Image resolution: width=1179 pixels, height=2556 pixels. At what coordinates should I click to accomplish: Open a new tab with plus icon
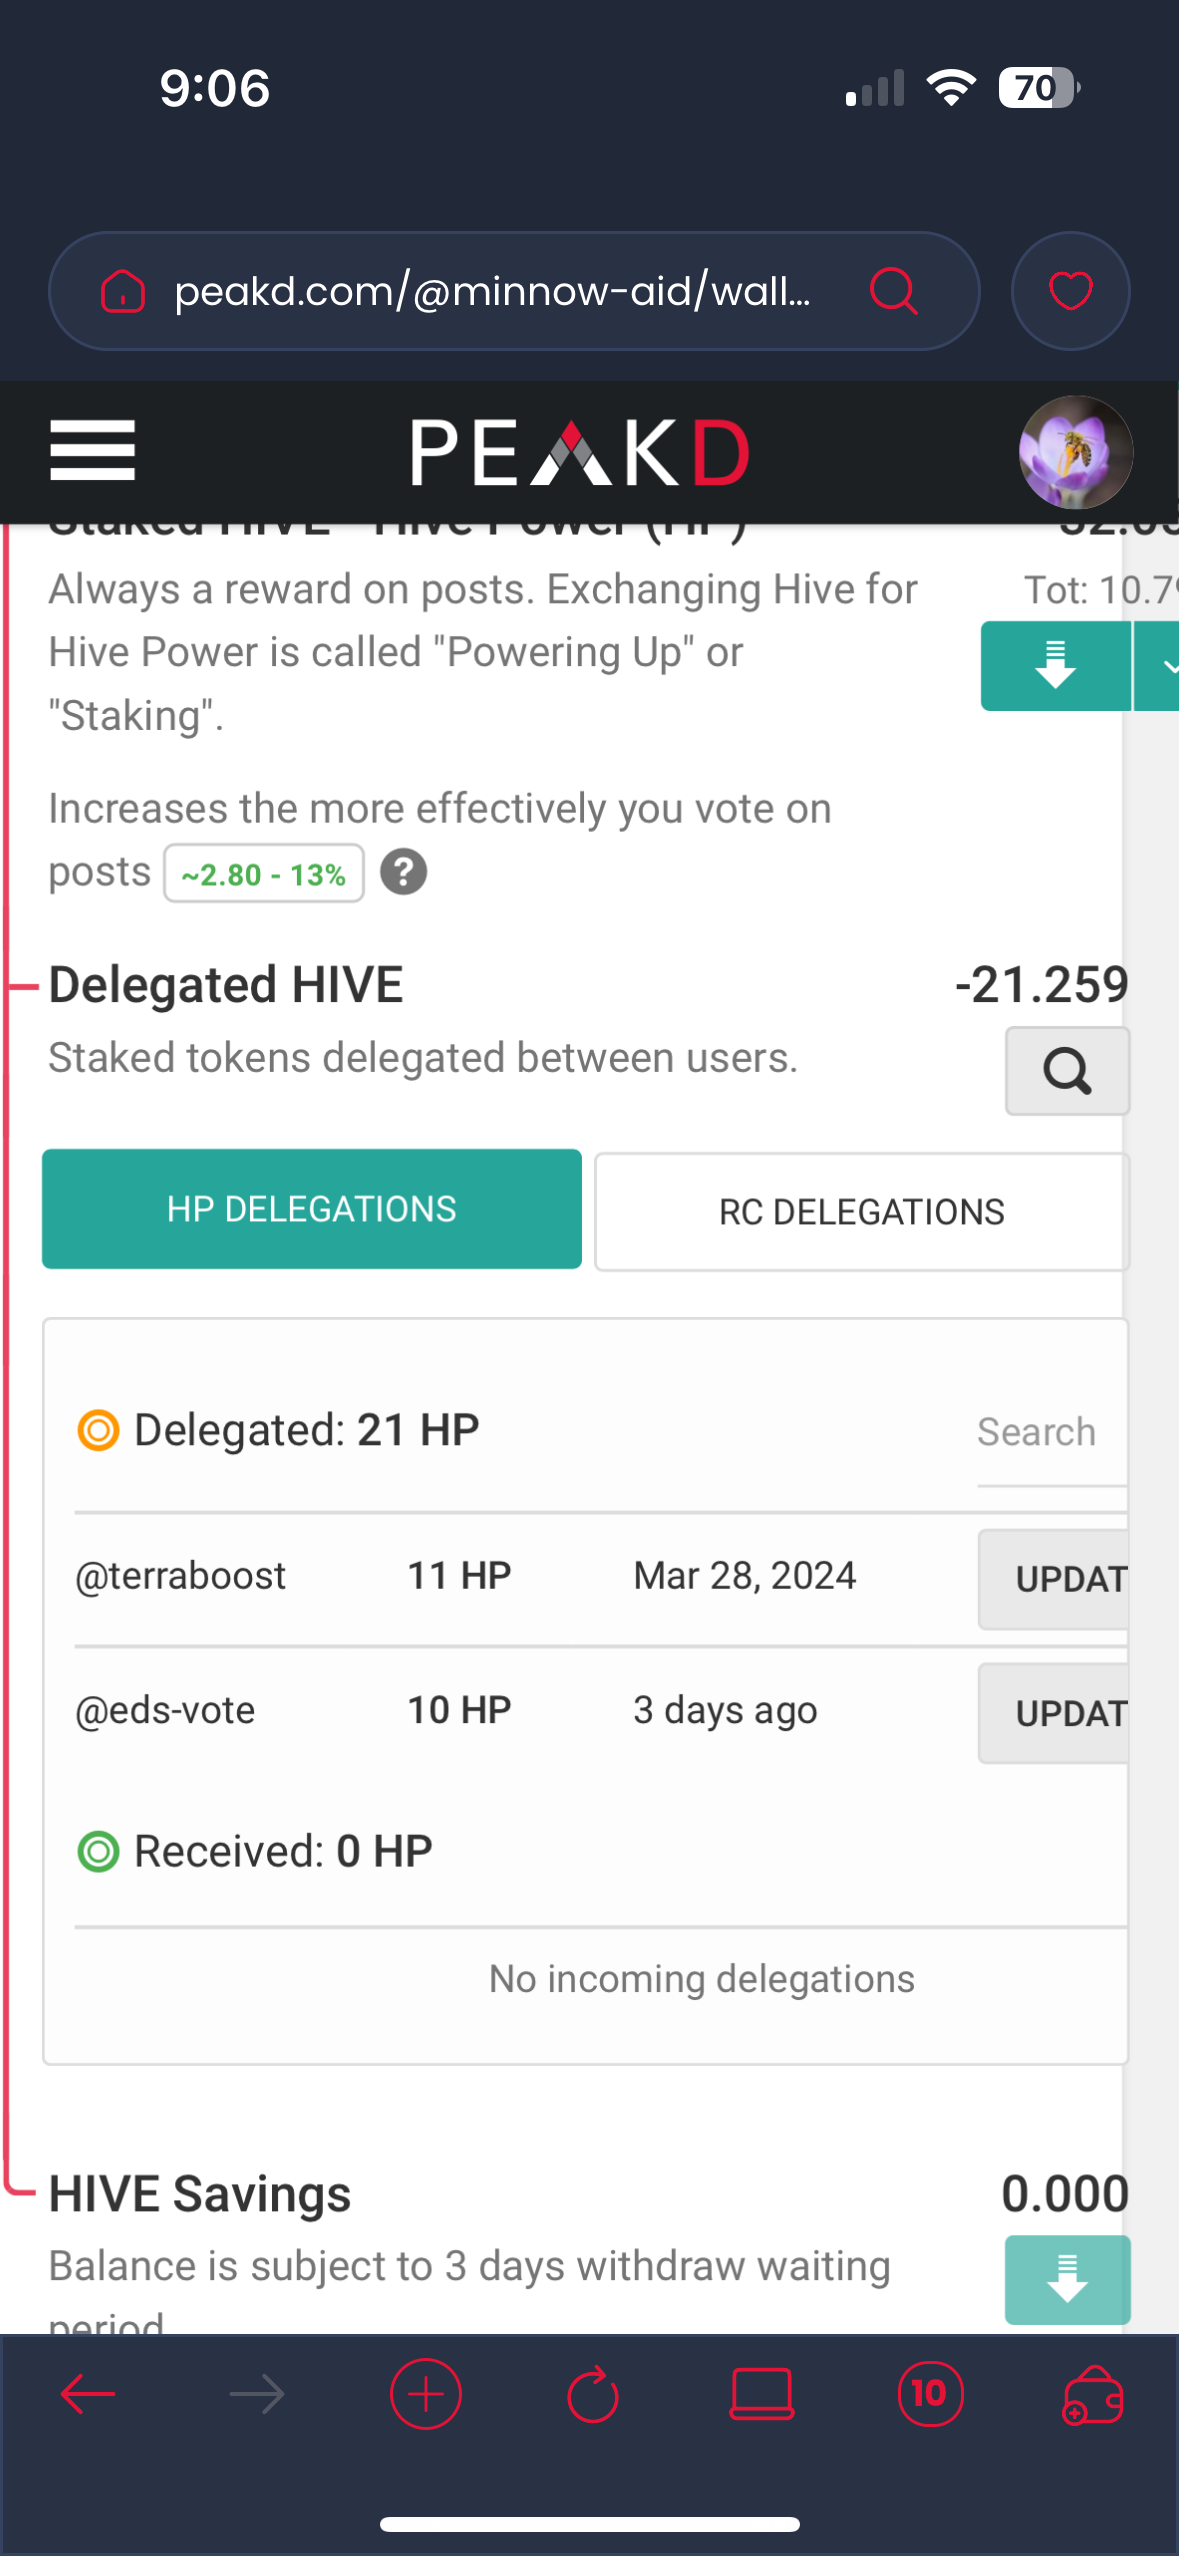(425, 2394)
